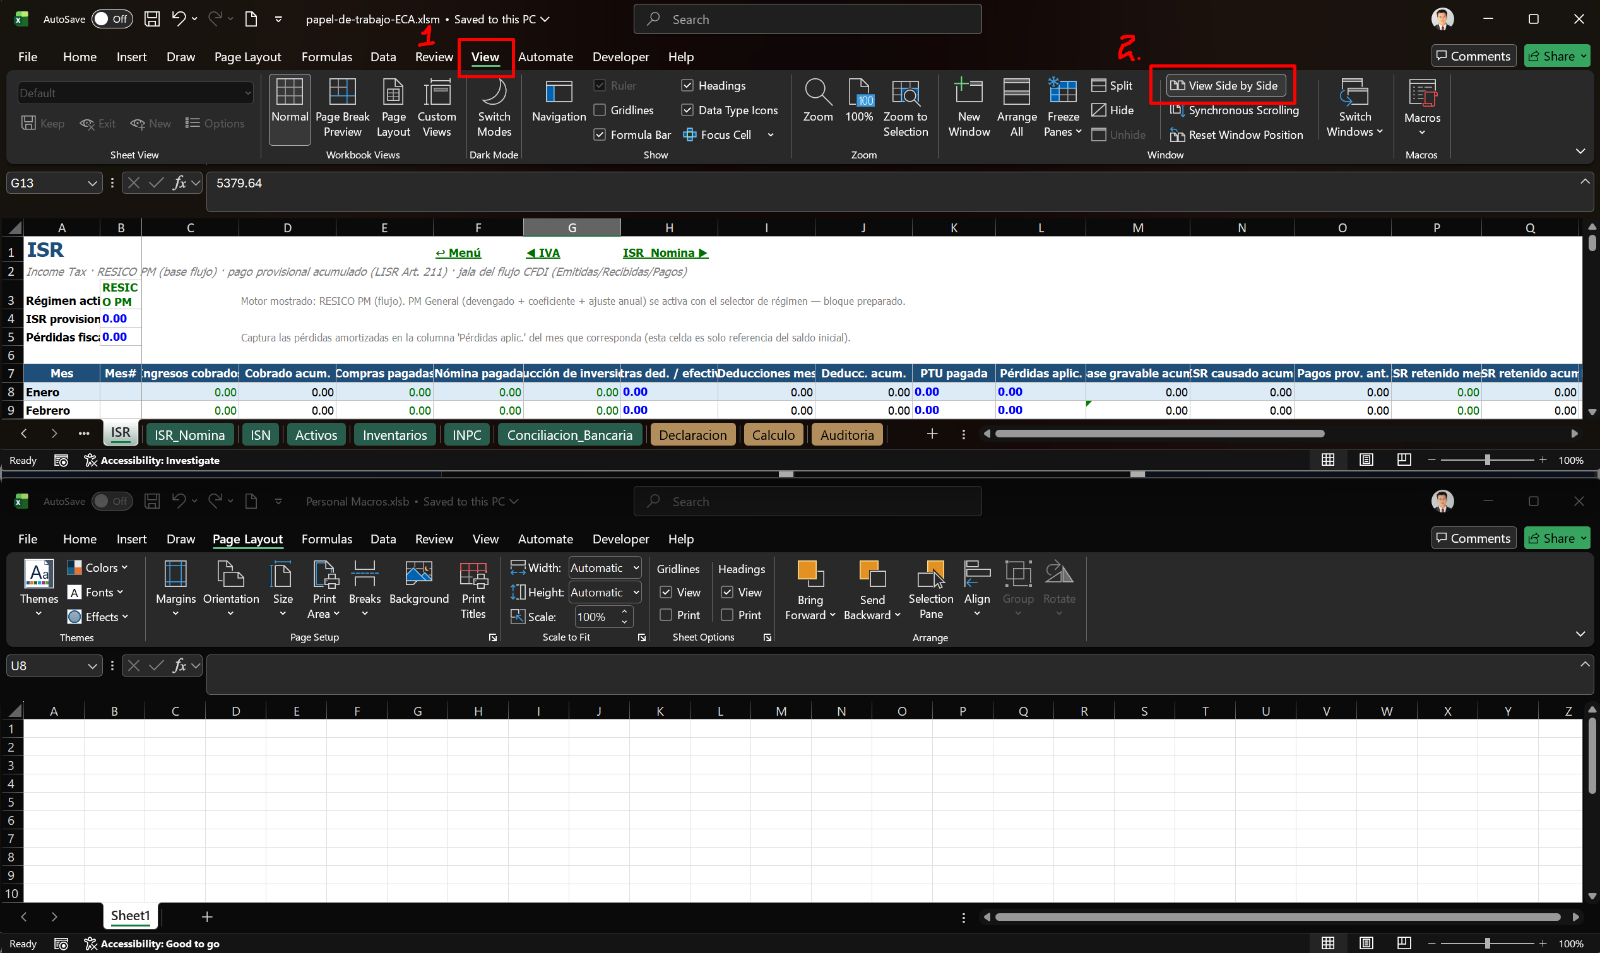Add new sheet in lower window
This screenshot has width=1600, height=953.
click(x=207, y=916)
